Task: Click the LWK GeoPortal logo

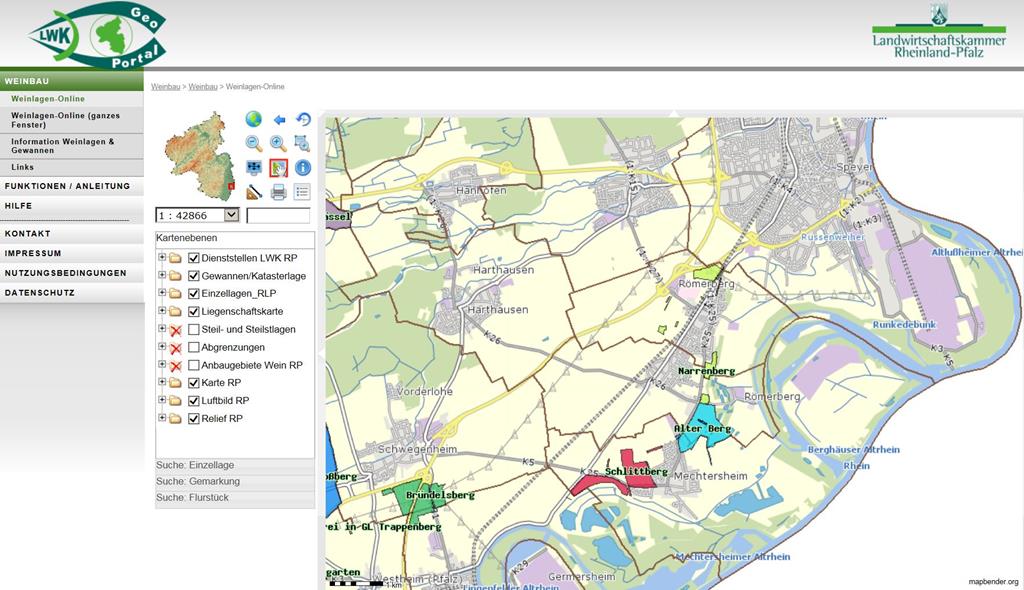Action: pos(97,36)
